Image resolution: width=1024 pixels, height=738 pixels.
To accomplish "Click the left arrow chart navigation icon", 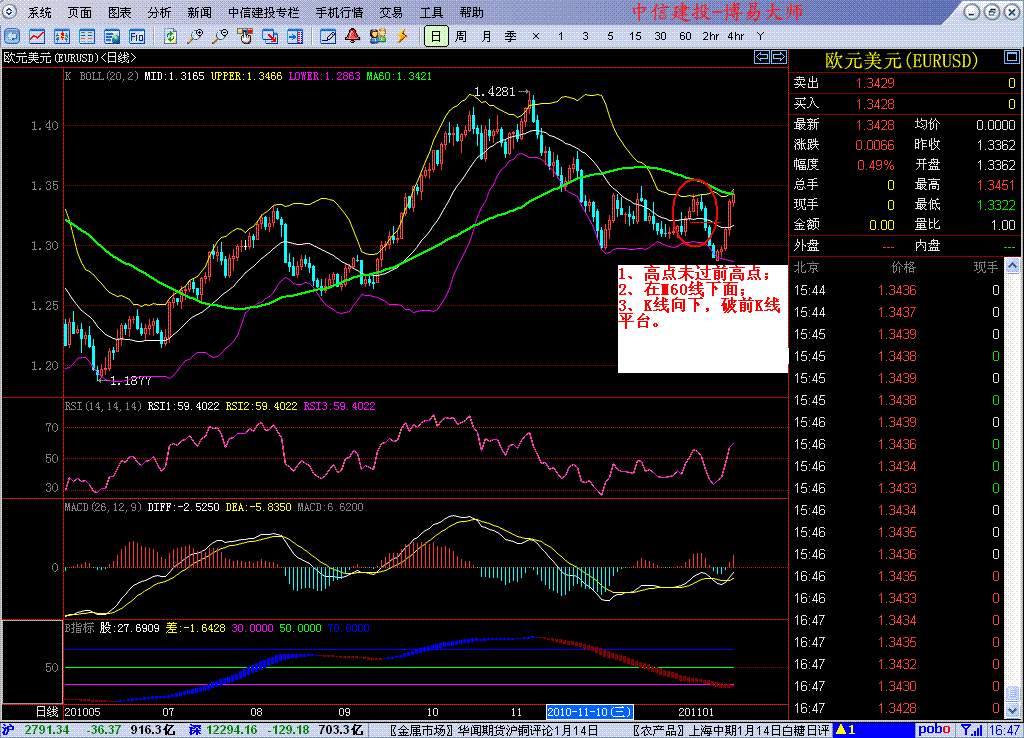I will (761, 57).
